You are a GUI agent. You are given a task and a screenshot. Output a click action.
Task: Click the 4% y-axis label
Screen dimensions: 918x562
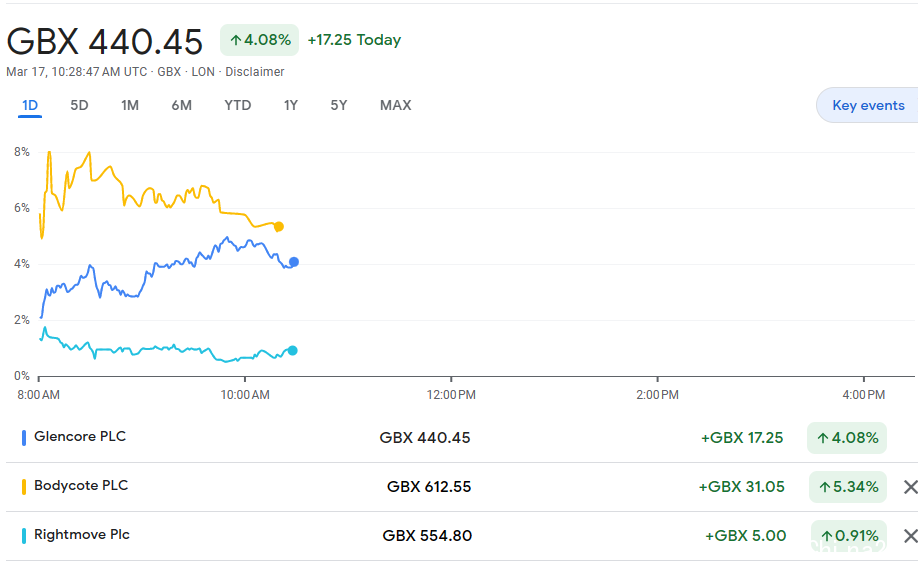coord(22,264)
